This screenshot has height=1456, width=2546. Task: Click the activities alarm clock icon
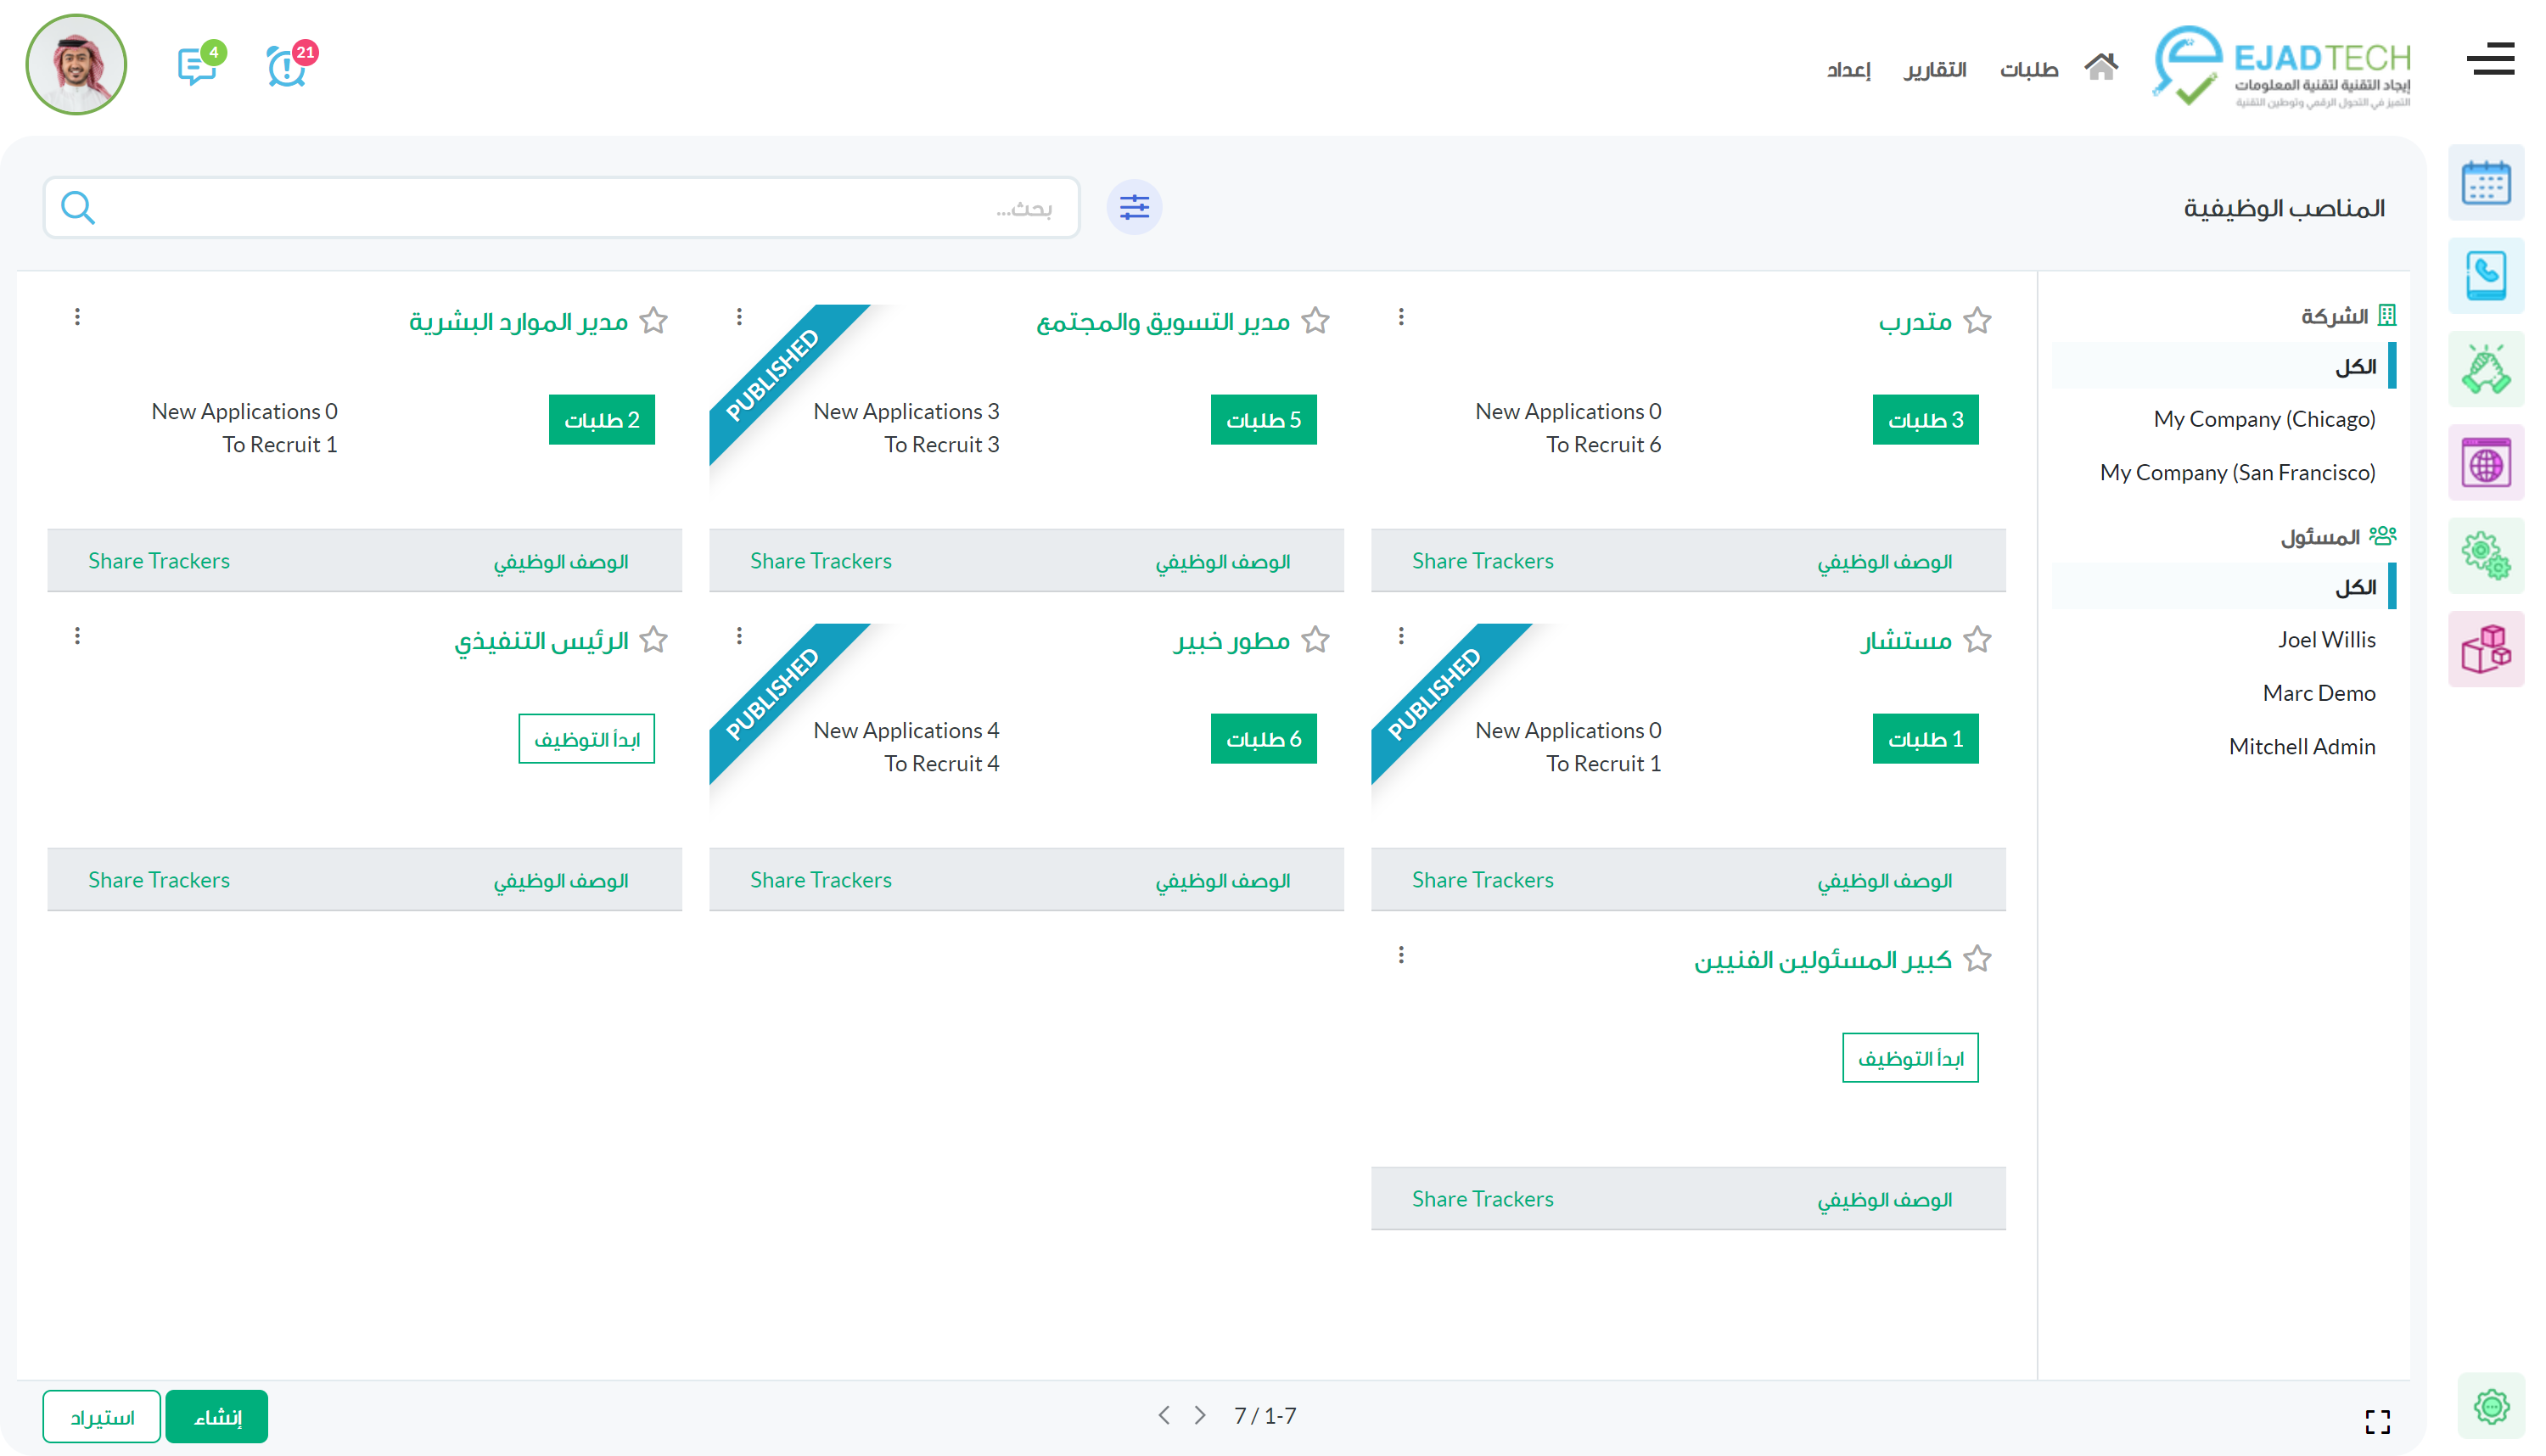click(x=287, y=68)
